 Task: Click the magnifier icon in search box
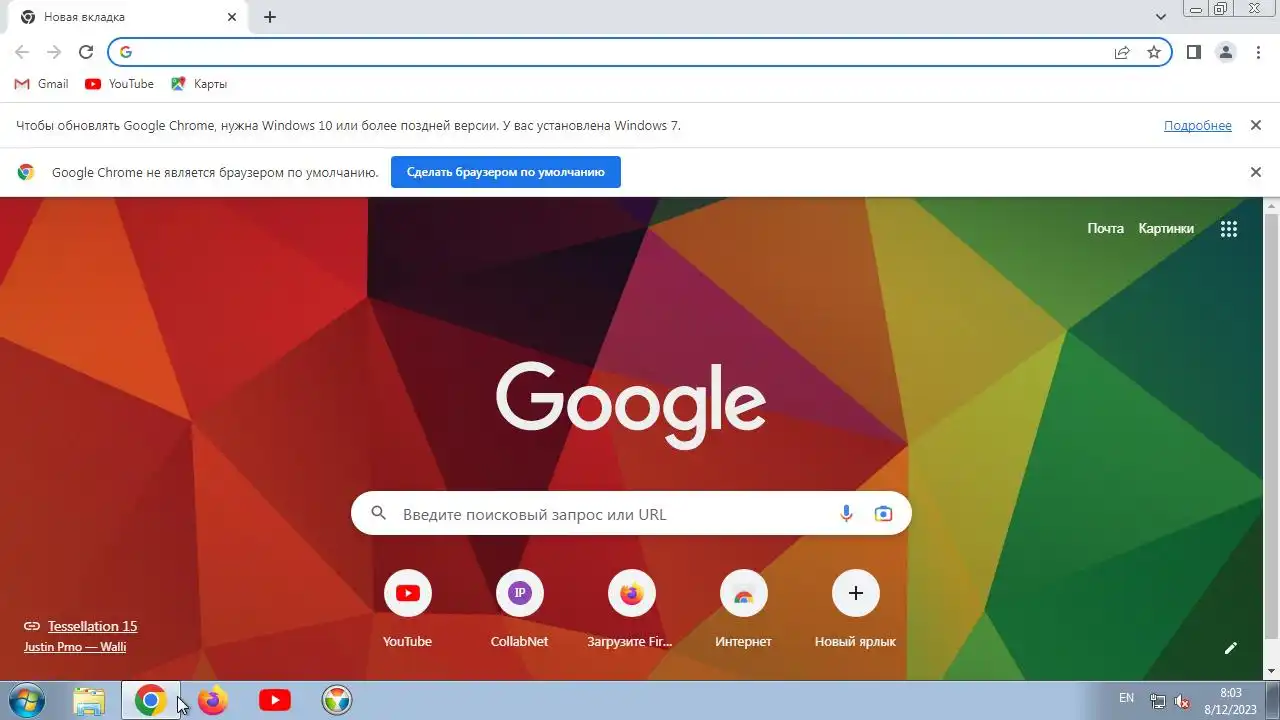click(x=378, y=514)
